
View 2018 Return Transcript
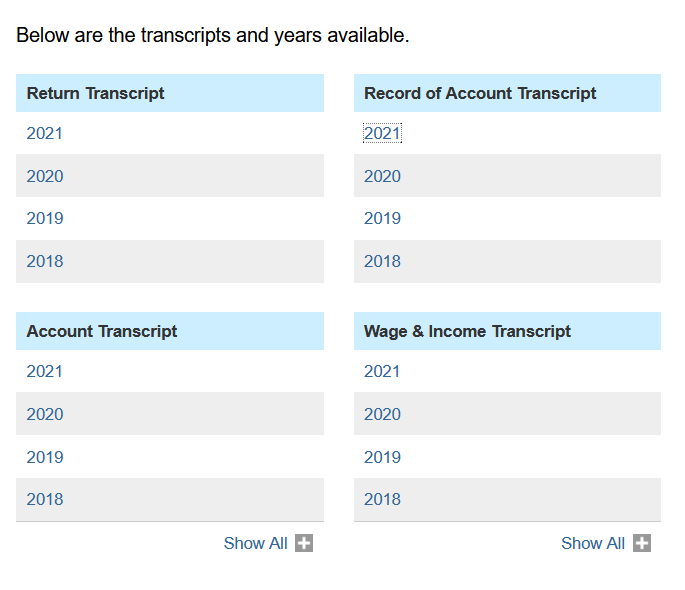[45, 261]
